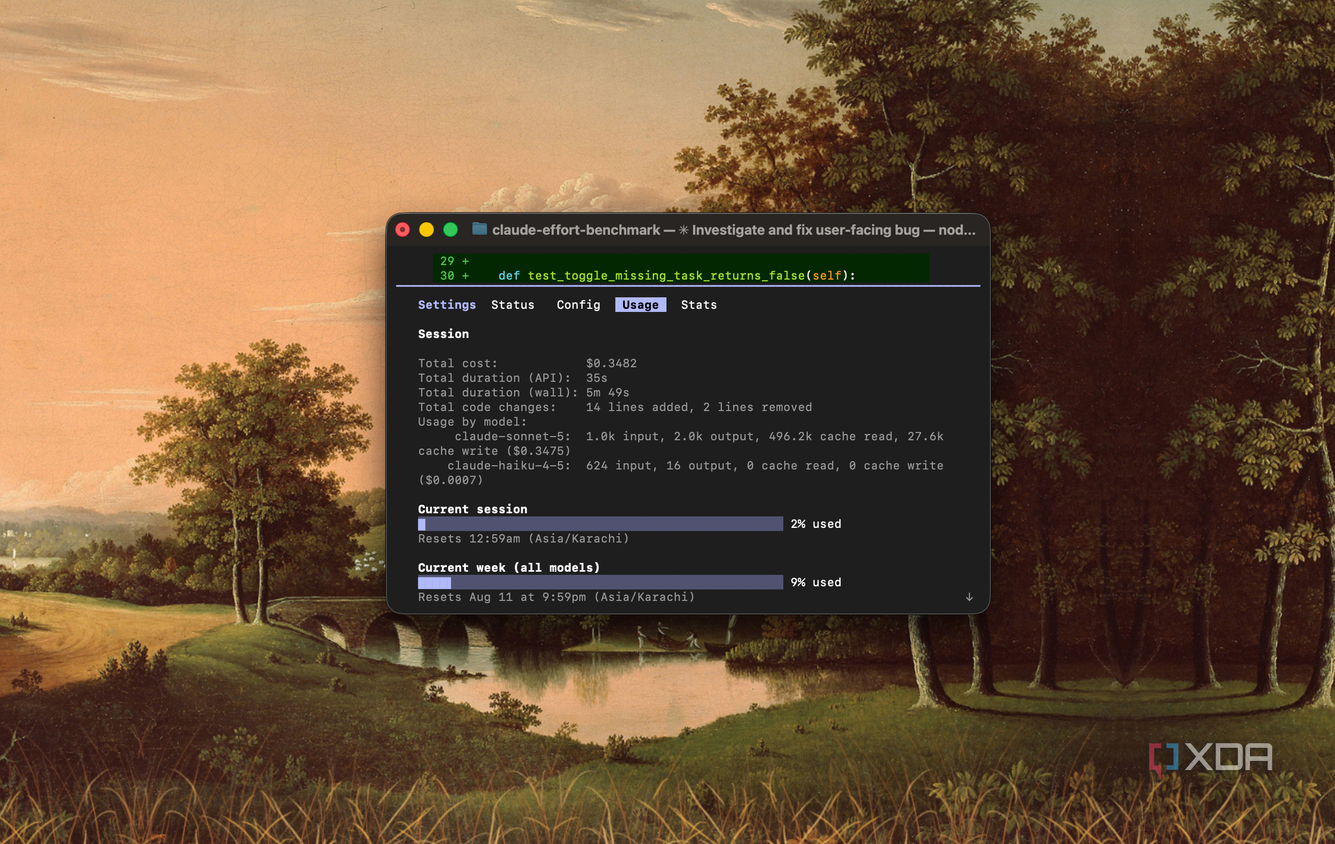
Task: Click the window title 'claude-effort-benchmark'
Action: [576, 230]
